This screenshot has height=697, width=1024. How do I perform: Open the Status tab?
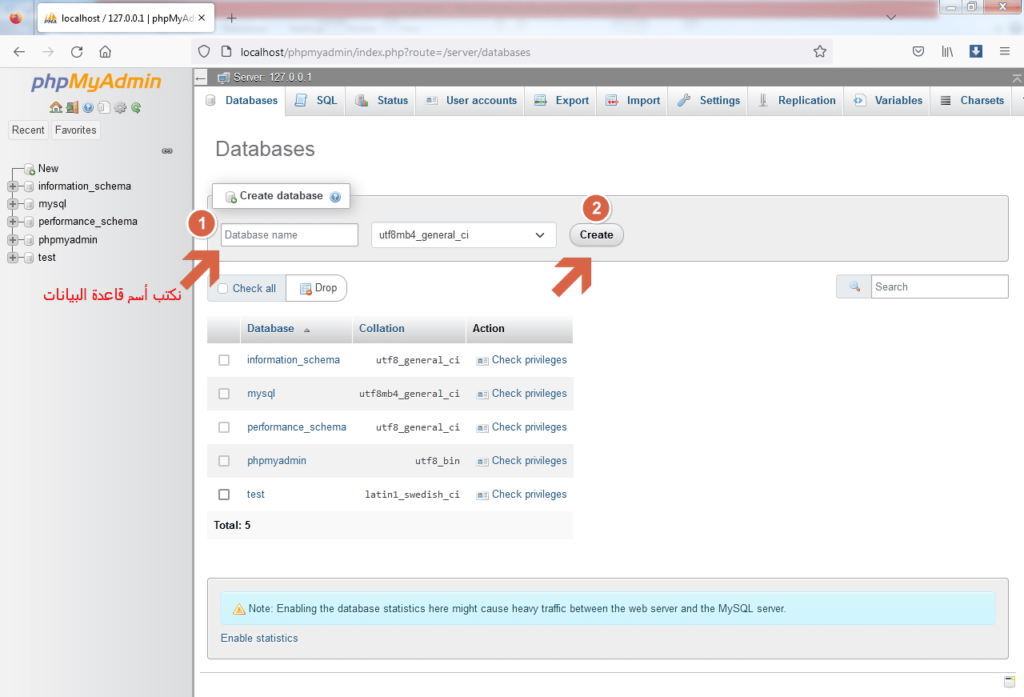pos(382,101)
